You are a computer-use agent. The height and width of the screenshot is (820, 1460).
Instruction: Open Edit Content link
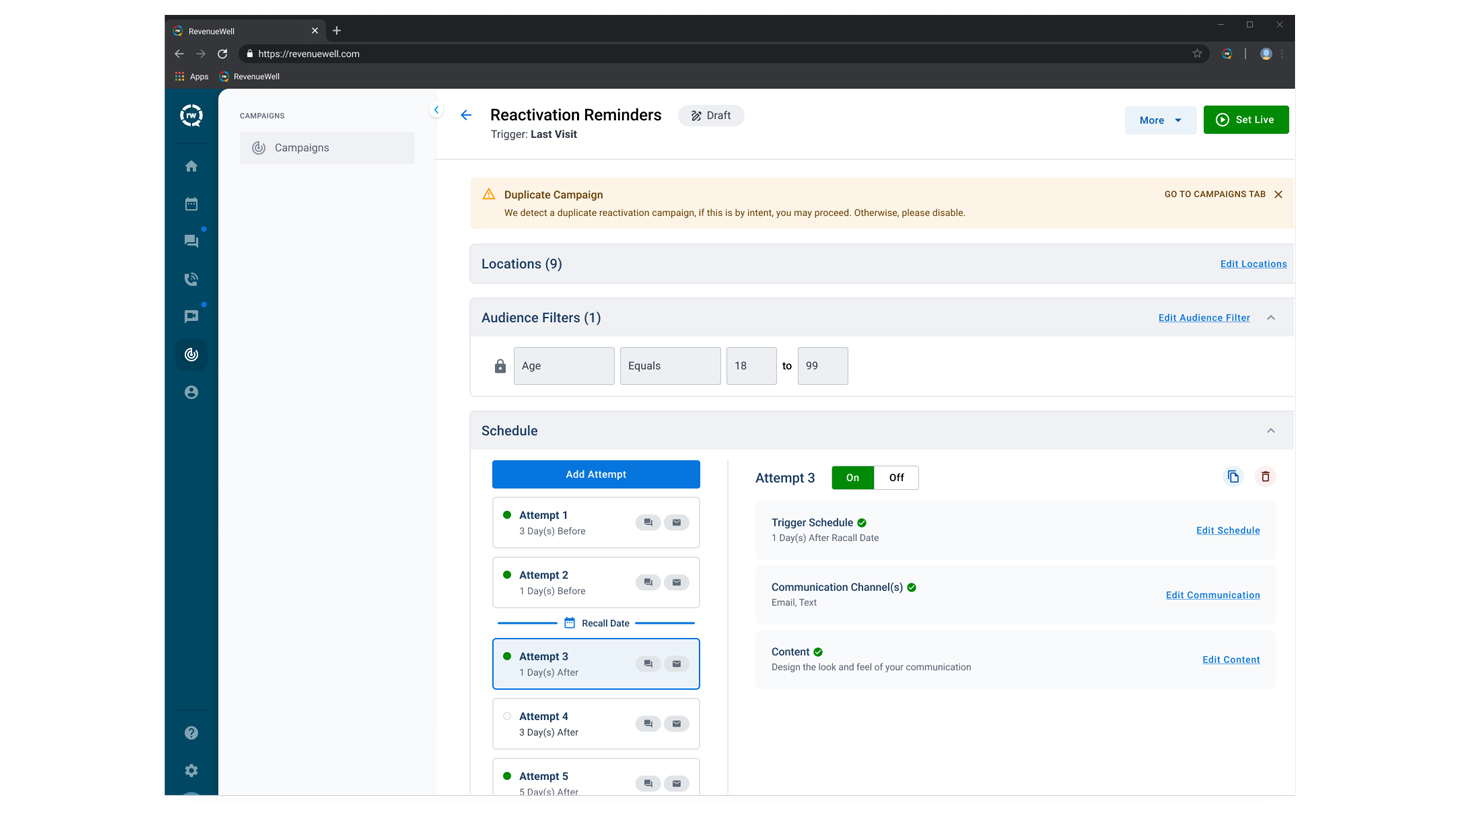[1231, 660]
